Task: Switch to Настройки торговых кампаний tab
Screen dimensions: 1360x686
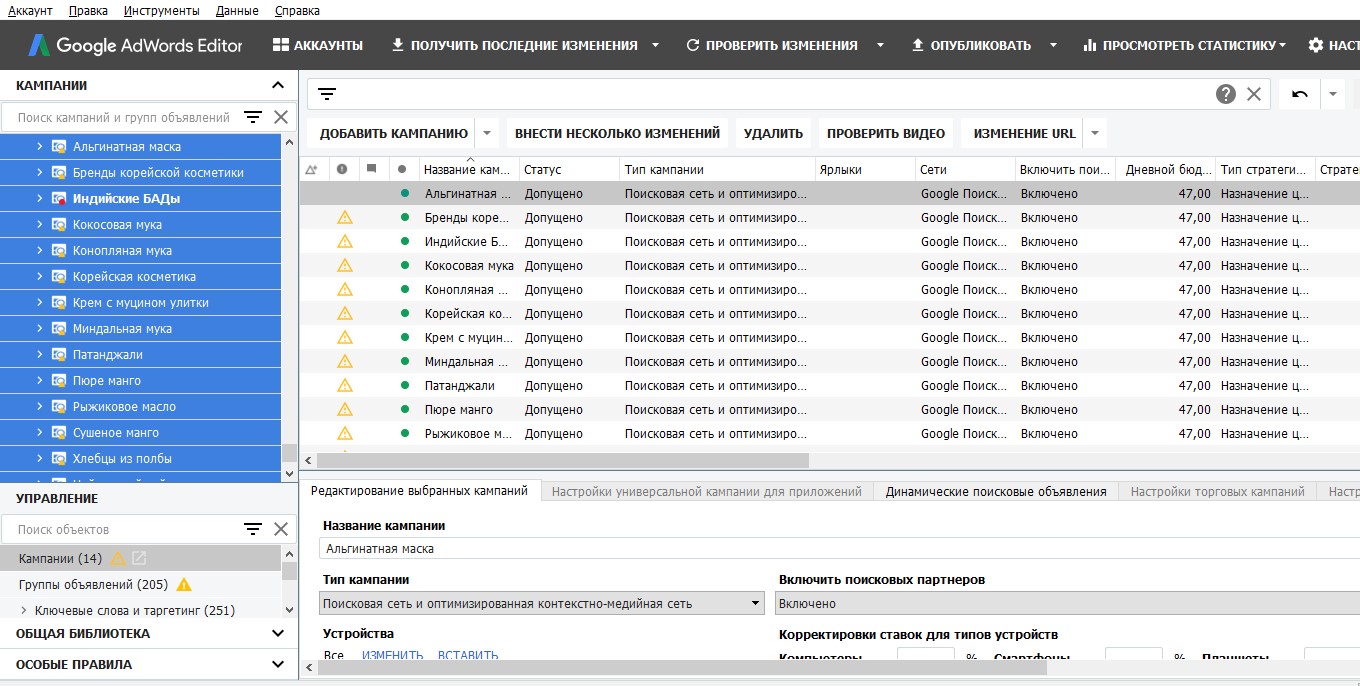Action: point(1217,491)
